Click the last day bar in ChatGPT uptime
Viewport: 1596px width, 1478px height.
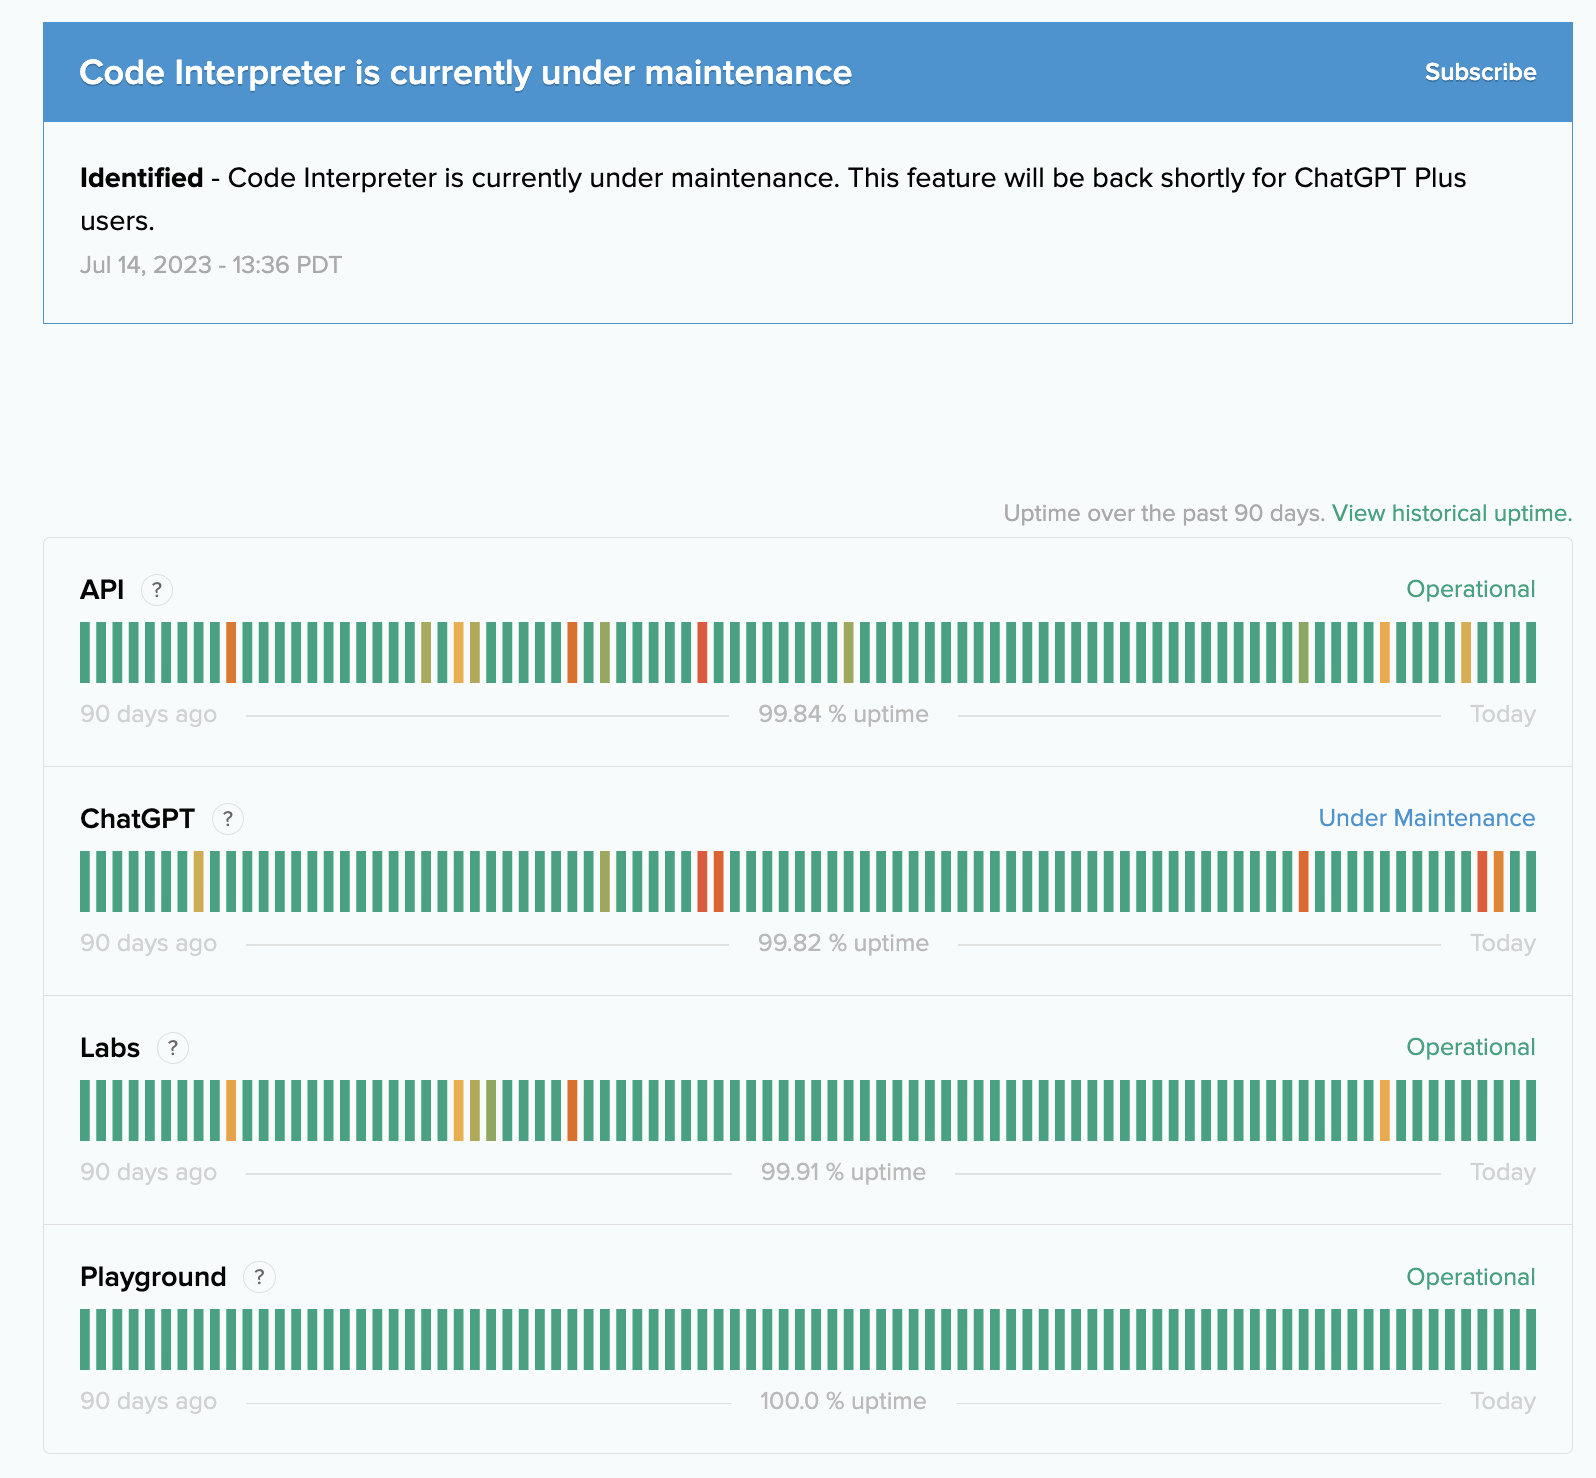[1531, 881]
